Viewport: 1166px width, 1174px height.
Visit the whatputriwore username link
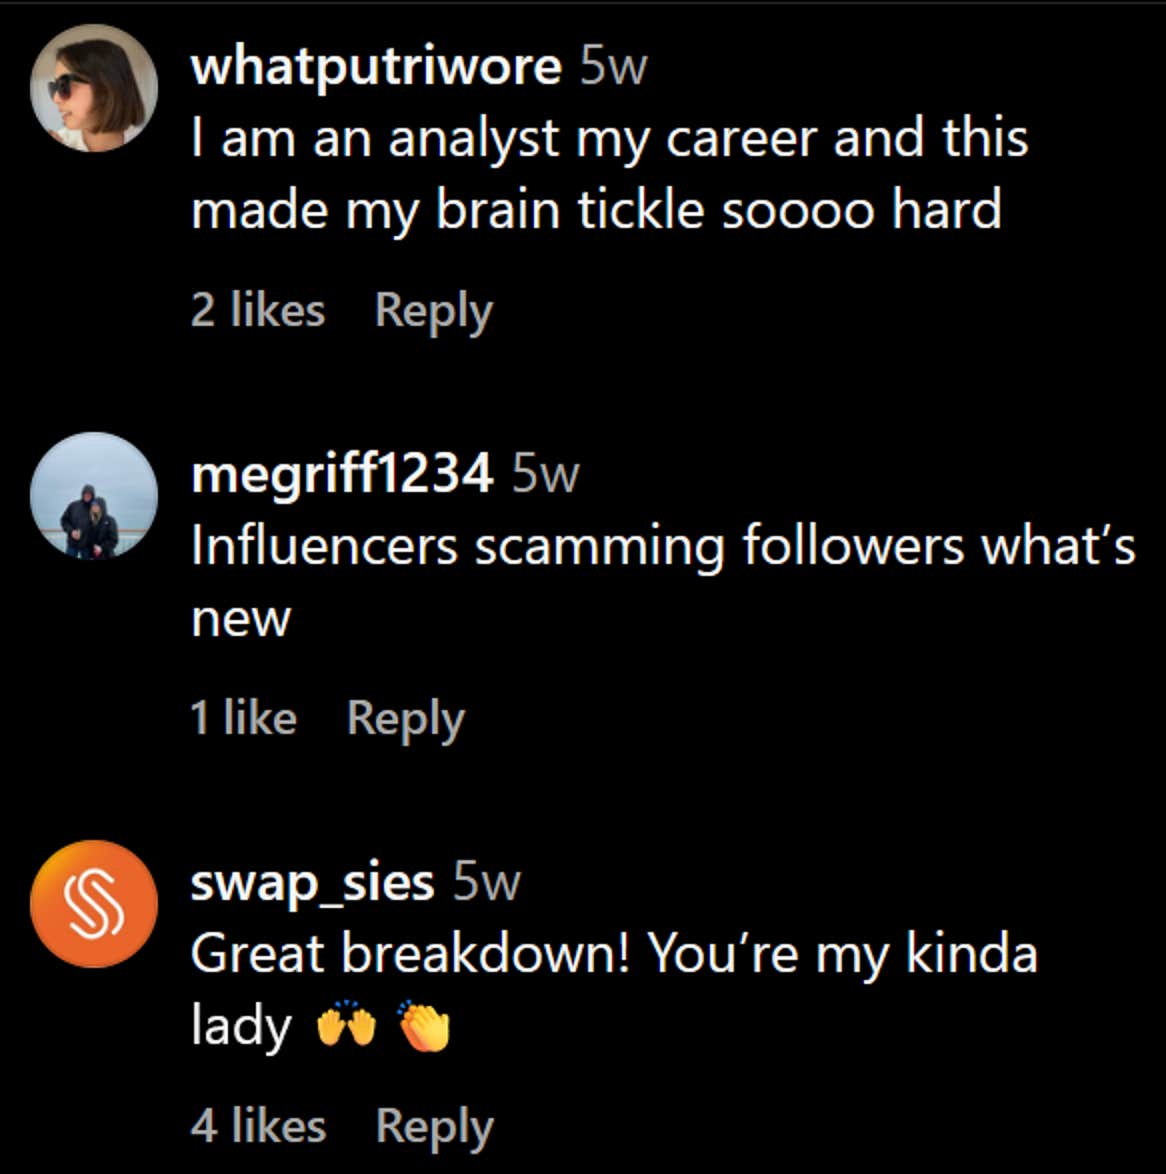click(376, 67)
